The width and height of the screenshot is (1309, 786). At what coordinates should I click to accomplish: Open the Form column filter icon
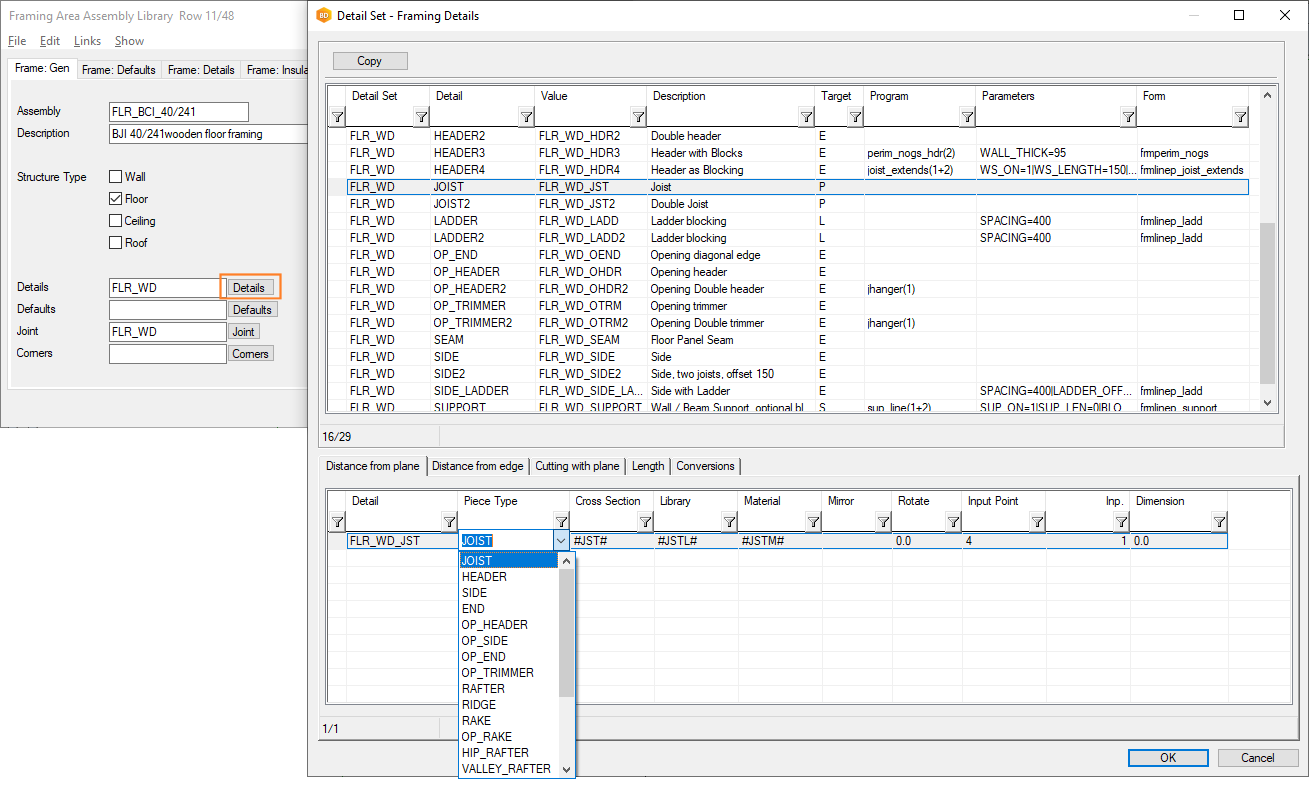click(1240, 117)
